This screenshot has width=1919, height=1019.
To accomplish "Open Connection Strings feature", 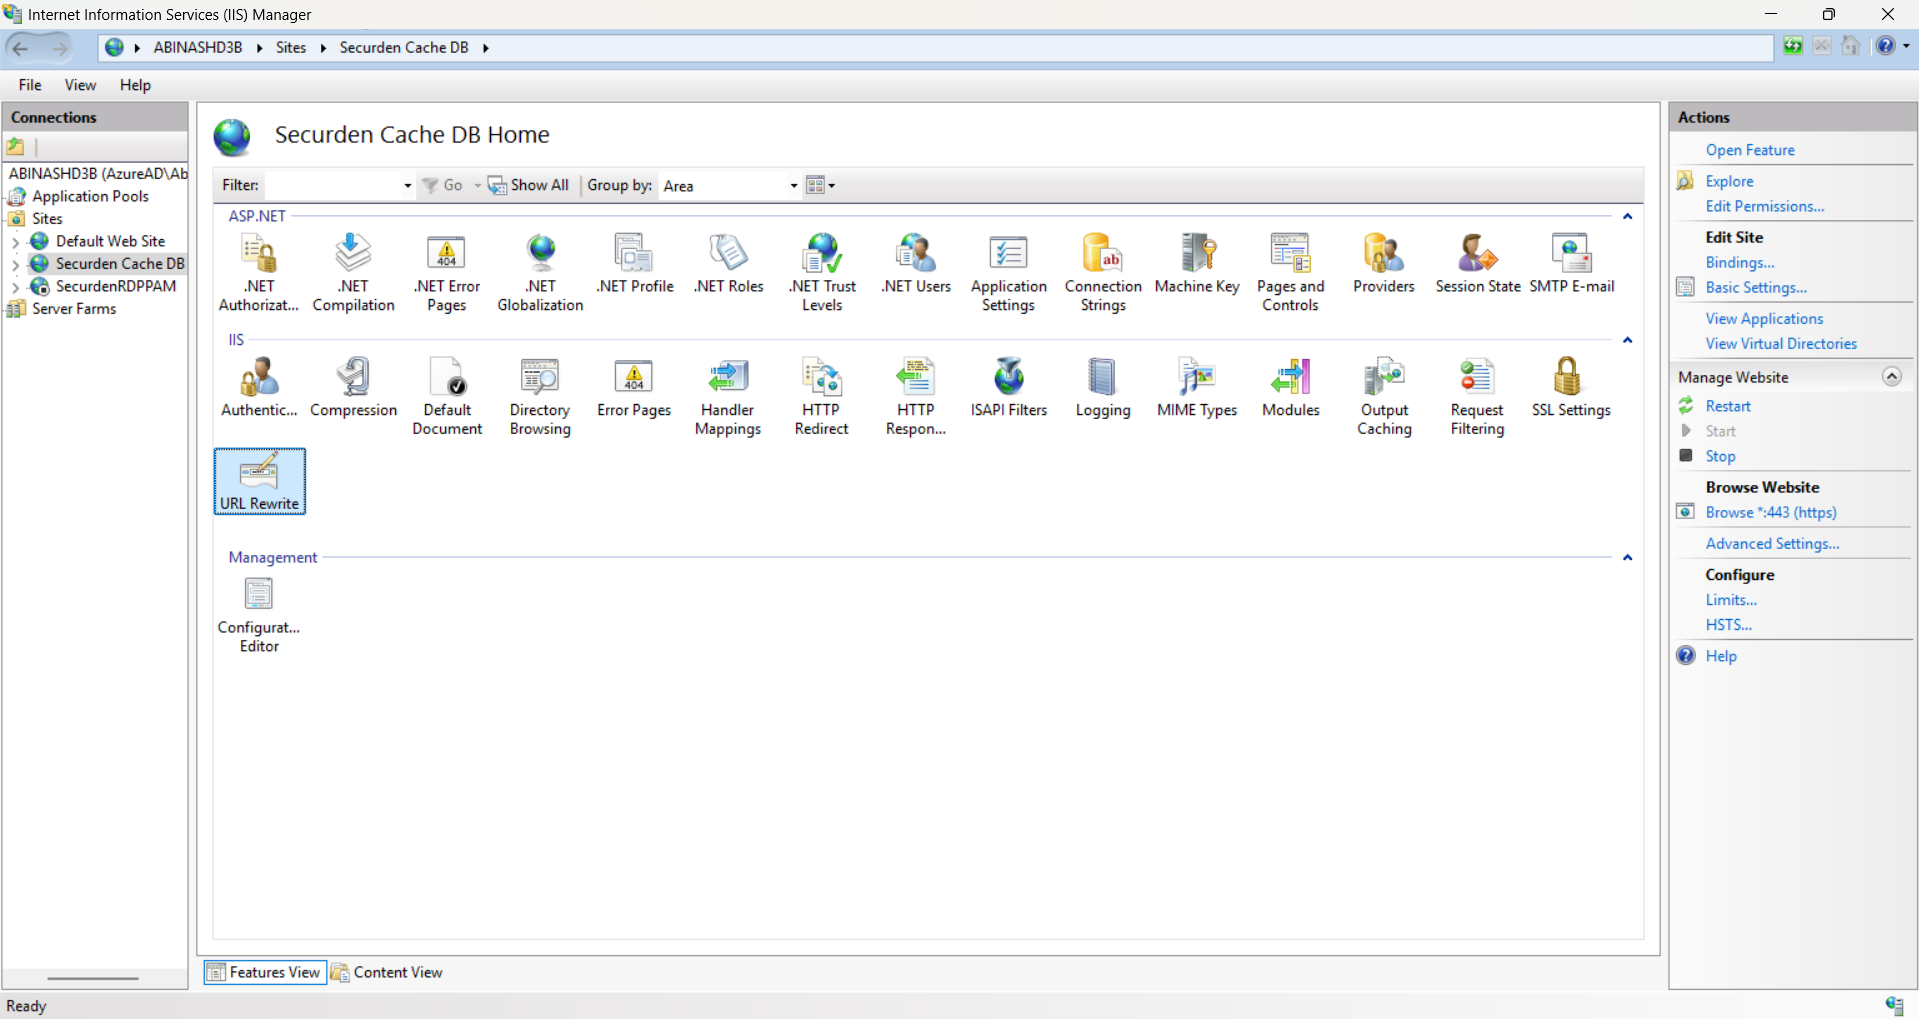I will [x=1103, y=272].
